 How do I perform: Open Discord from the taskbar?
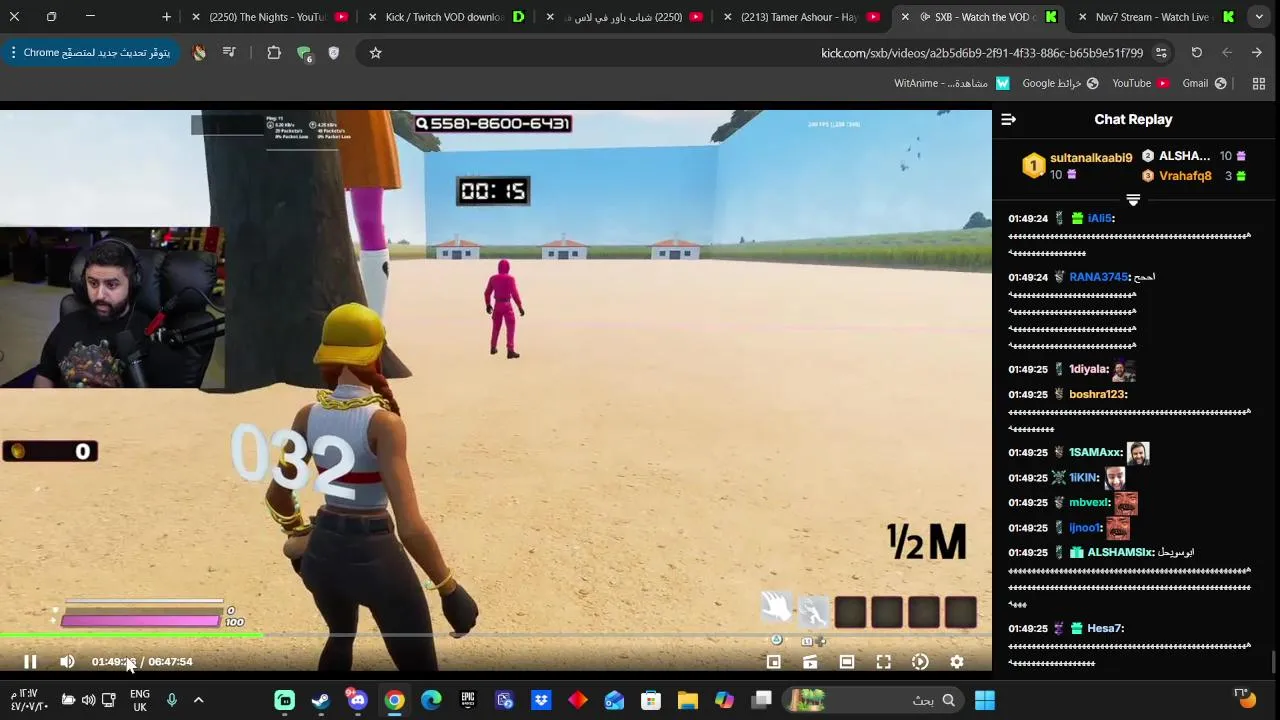click(x=358, y=700)
